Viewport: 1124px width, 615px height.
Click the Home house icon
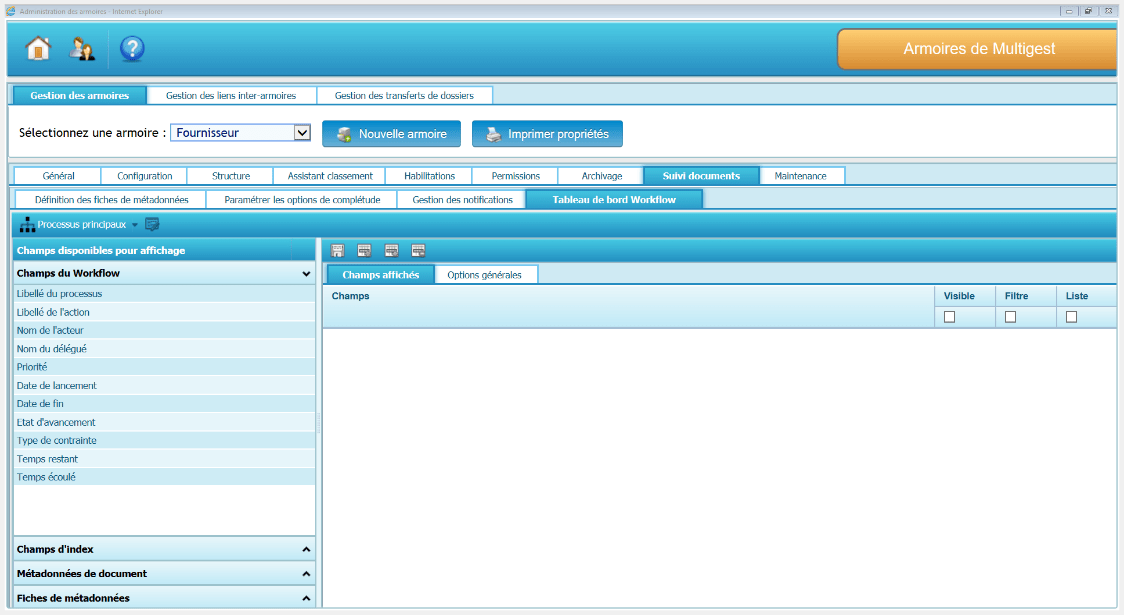(38, 48)
